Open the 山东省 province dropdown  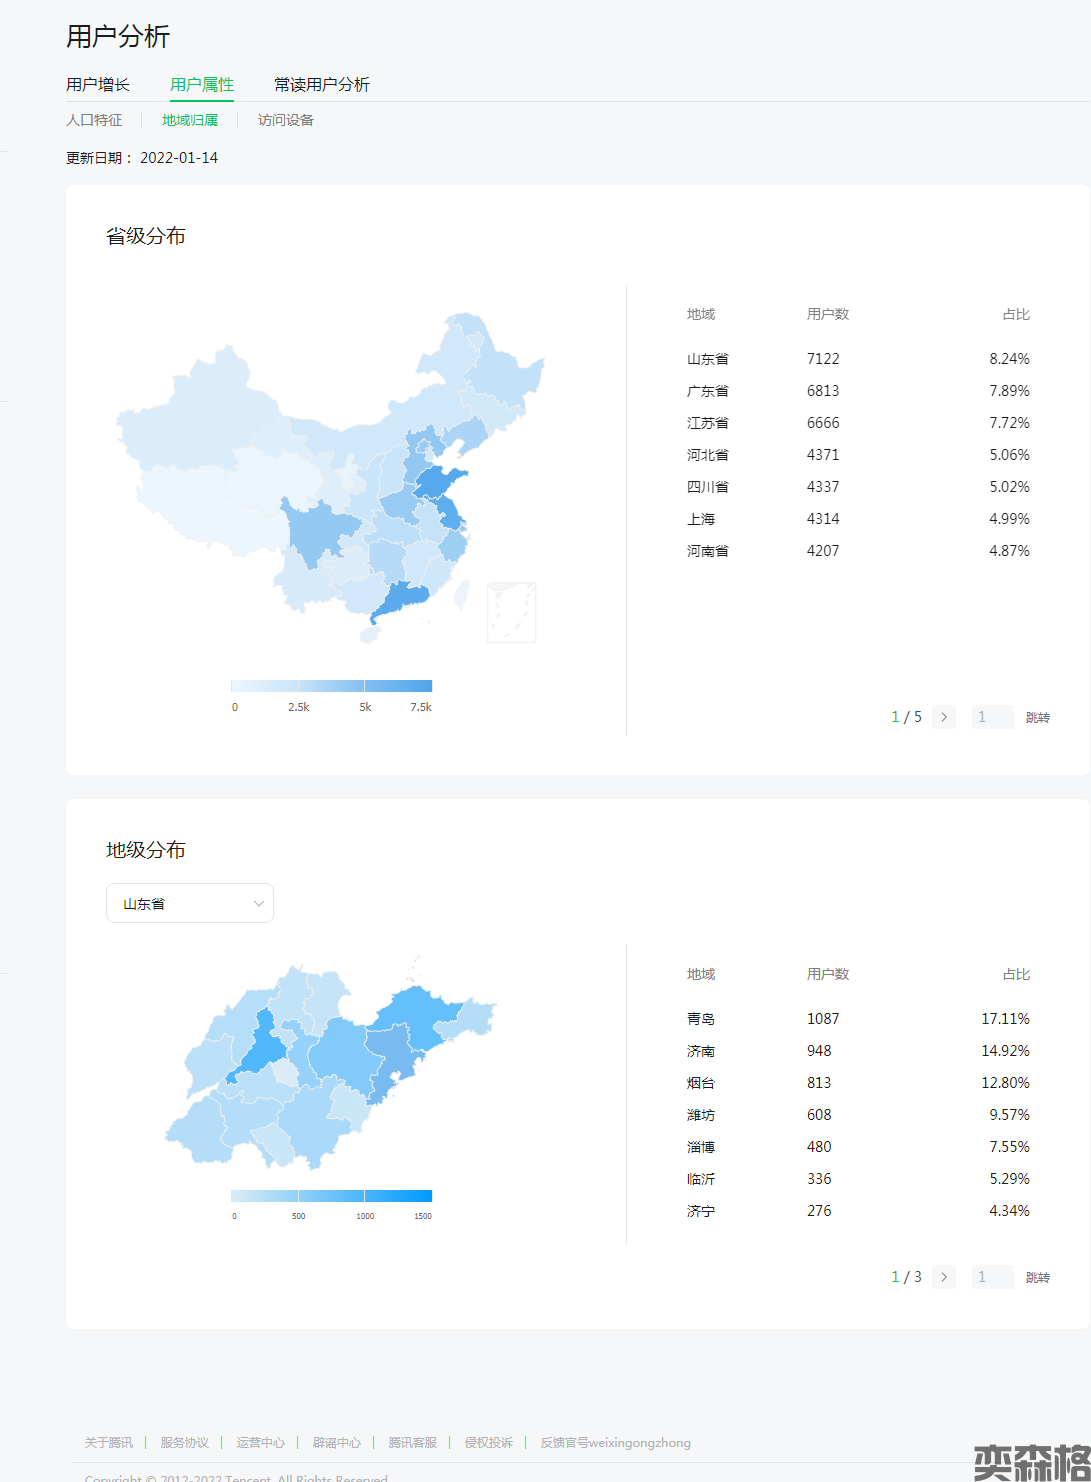click(x=190, y=903)
